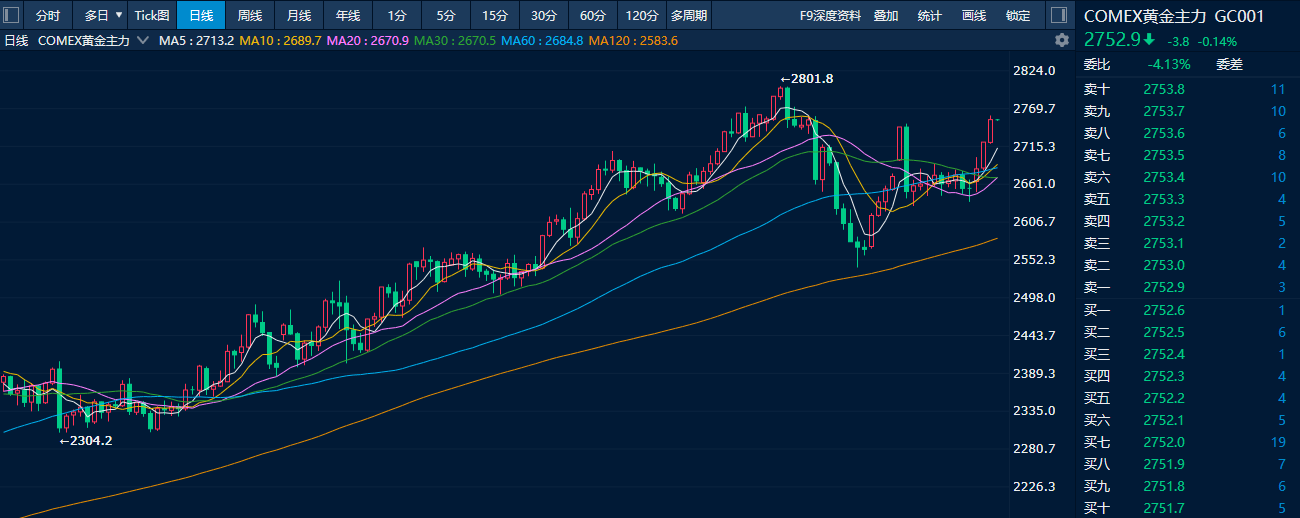This screenshot has width=1300, height=518.
Task: Toggle the 锁定 lock option
Action: pos(1018,15)
